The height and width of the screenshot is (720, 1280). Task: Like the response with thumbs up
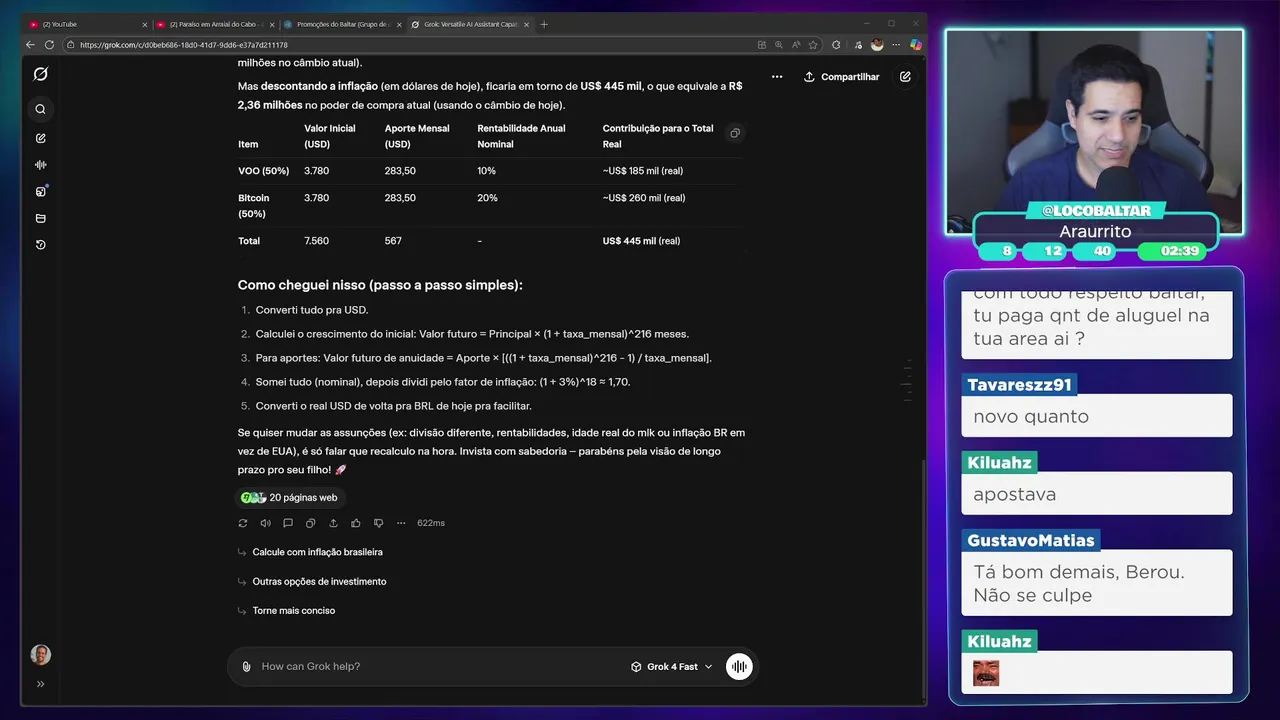click(x=356, y=523)
